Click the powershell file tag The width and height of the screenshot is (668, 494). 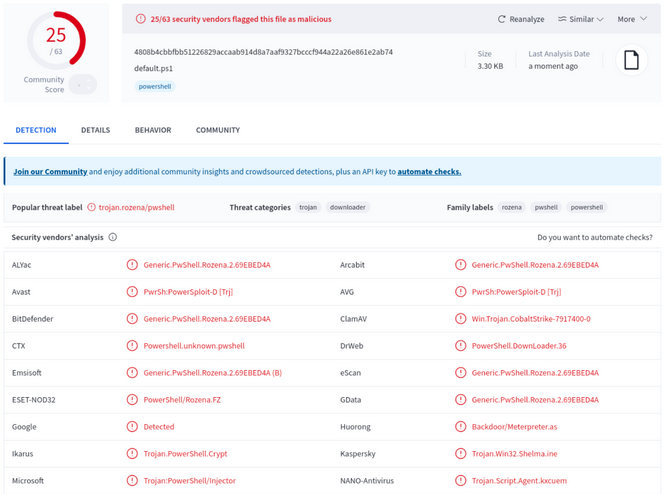click(x=155, y=86)
